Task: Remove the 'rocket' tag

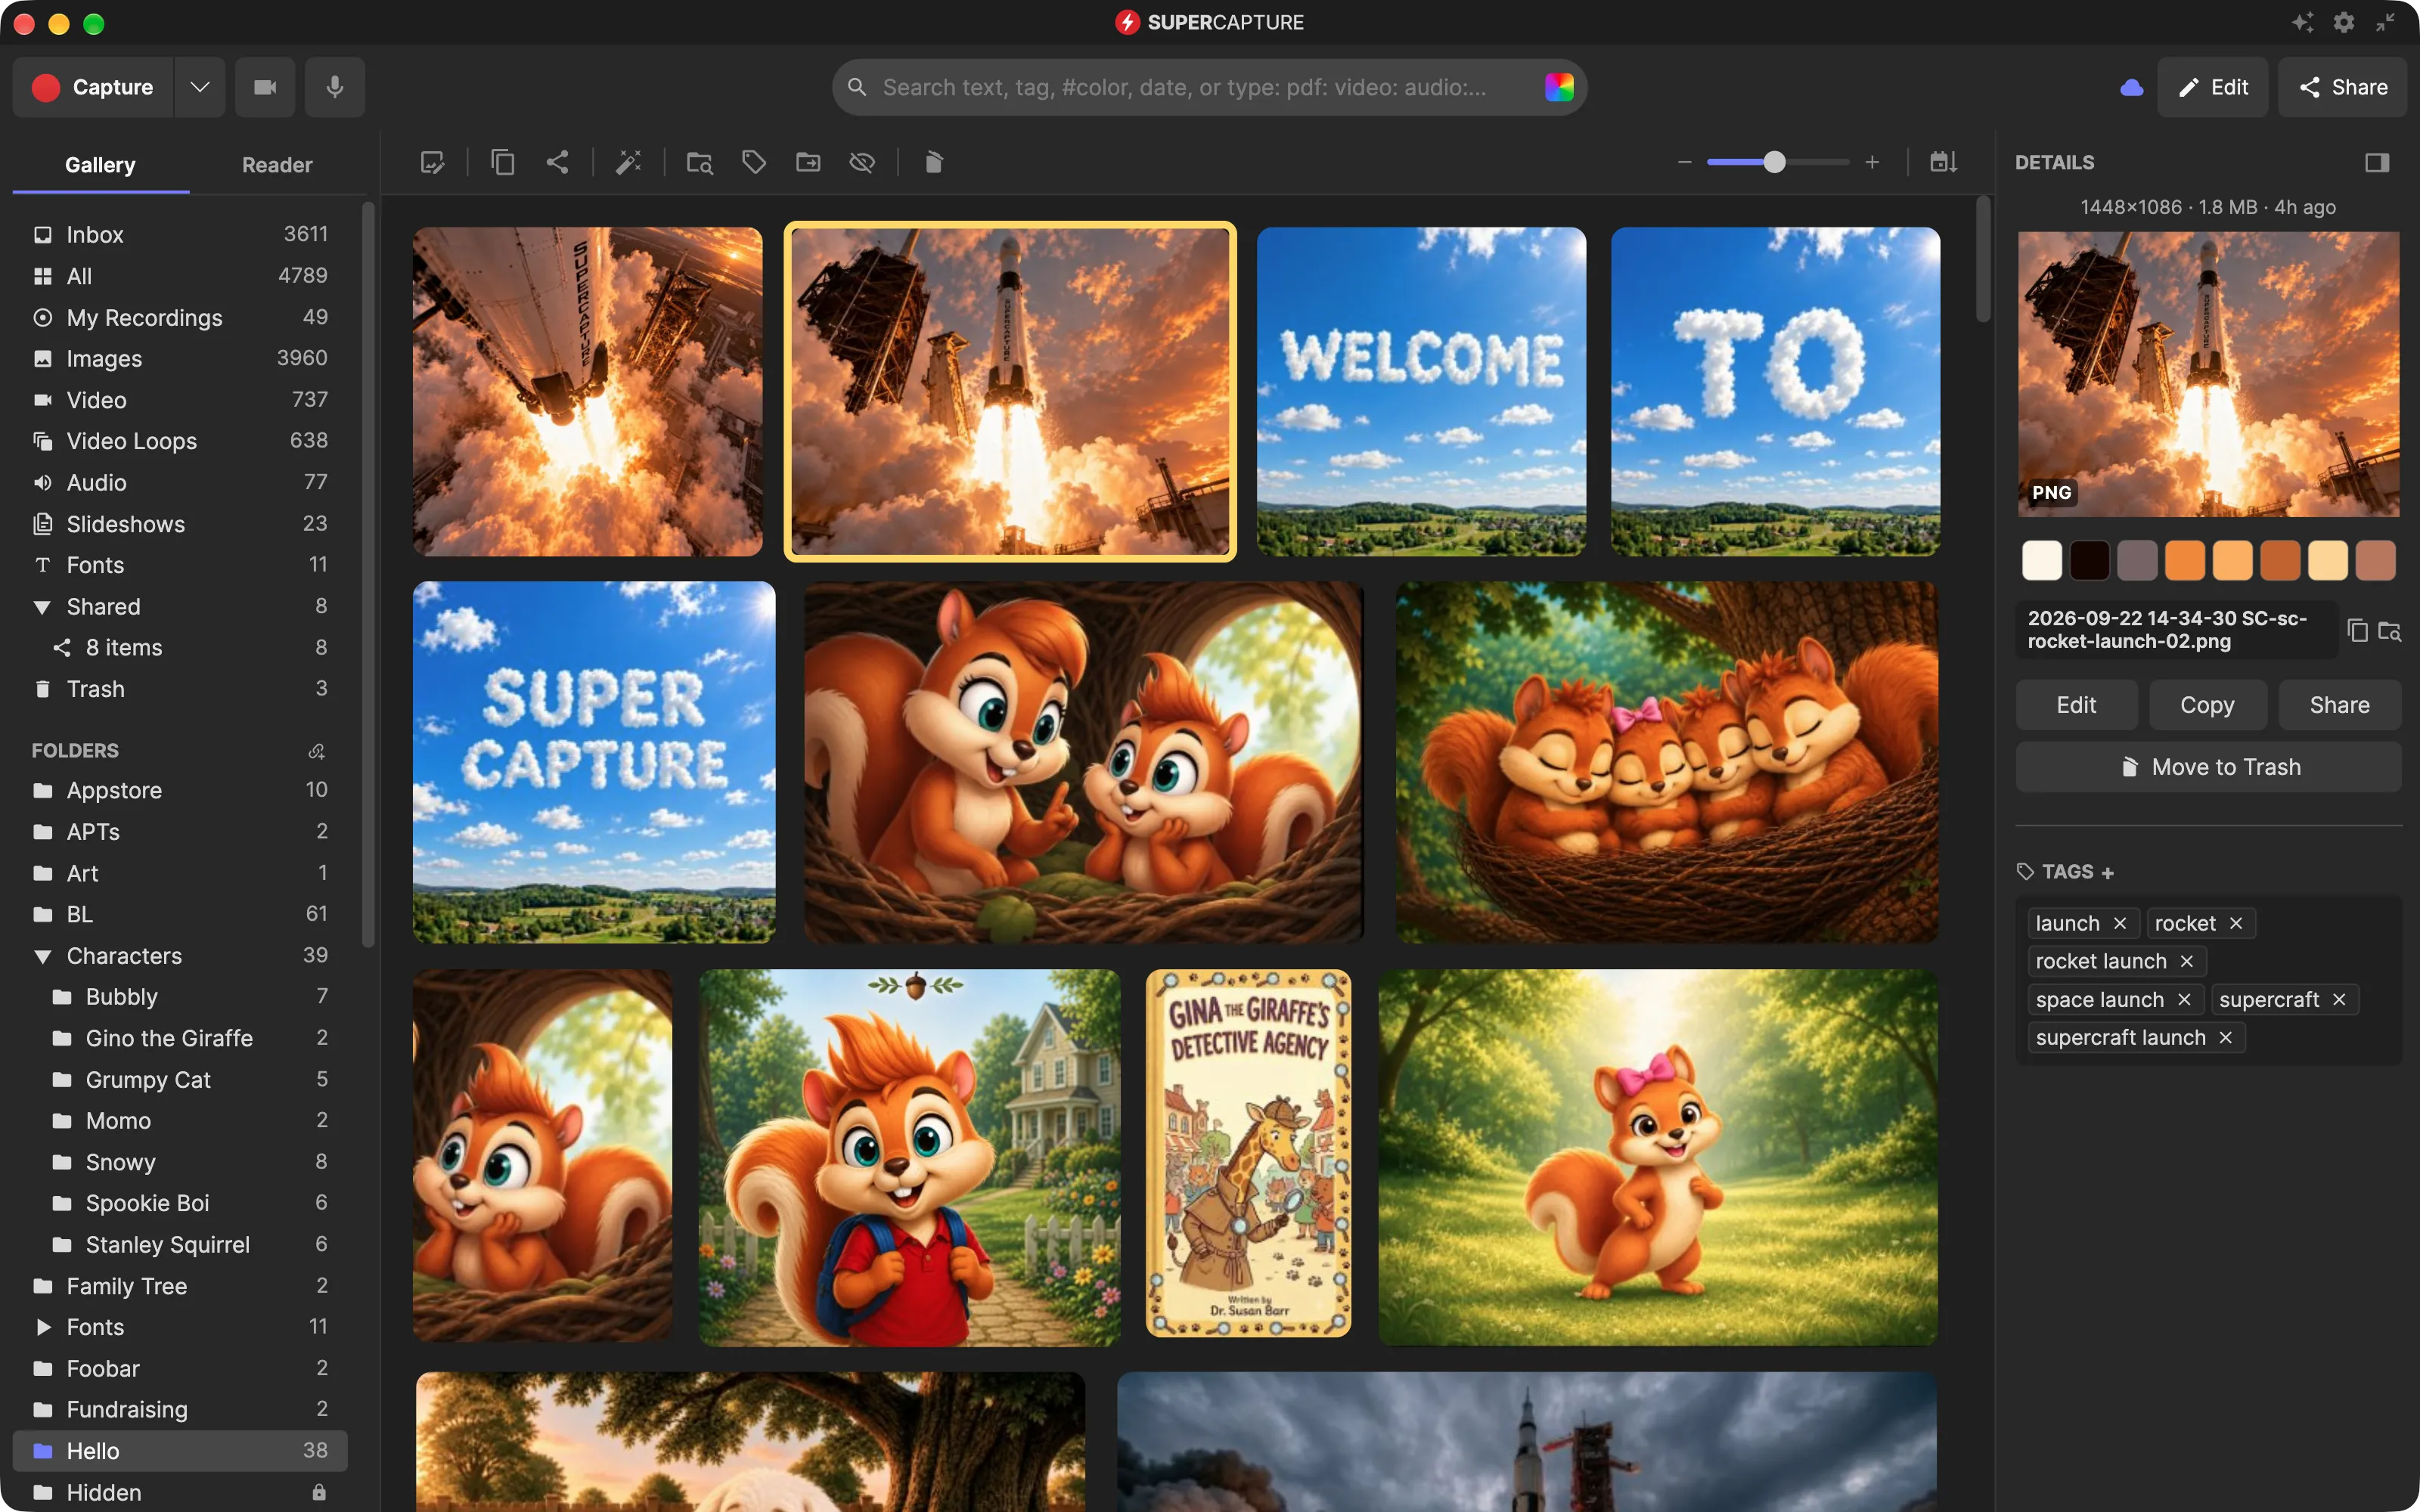Action: pyautogui.click(x=2236, y=923)
